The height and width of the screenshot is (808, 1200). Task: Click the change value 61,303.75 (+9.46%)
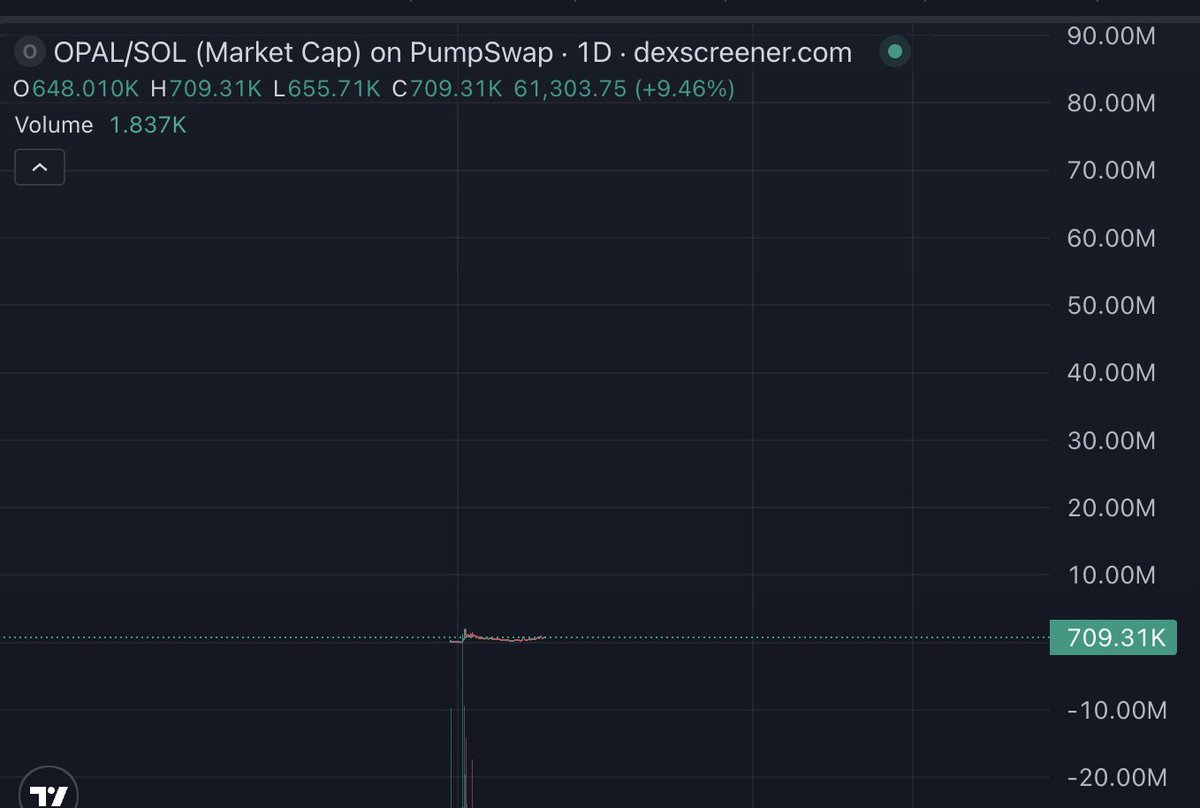[x=624, y=89]
